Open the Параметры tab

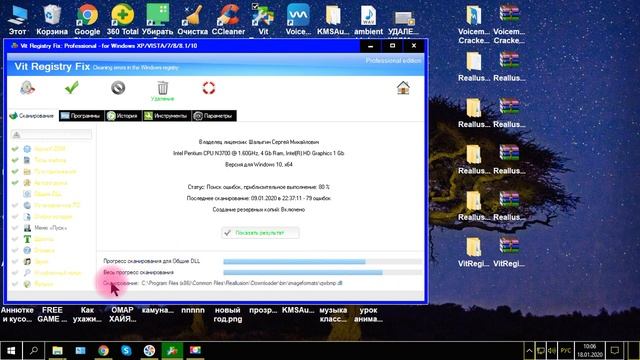coord(213,116)
